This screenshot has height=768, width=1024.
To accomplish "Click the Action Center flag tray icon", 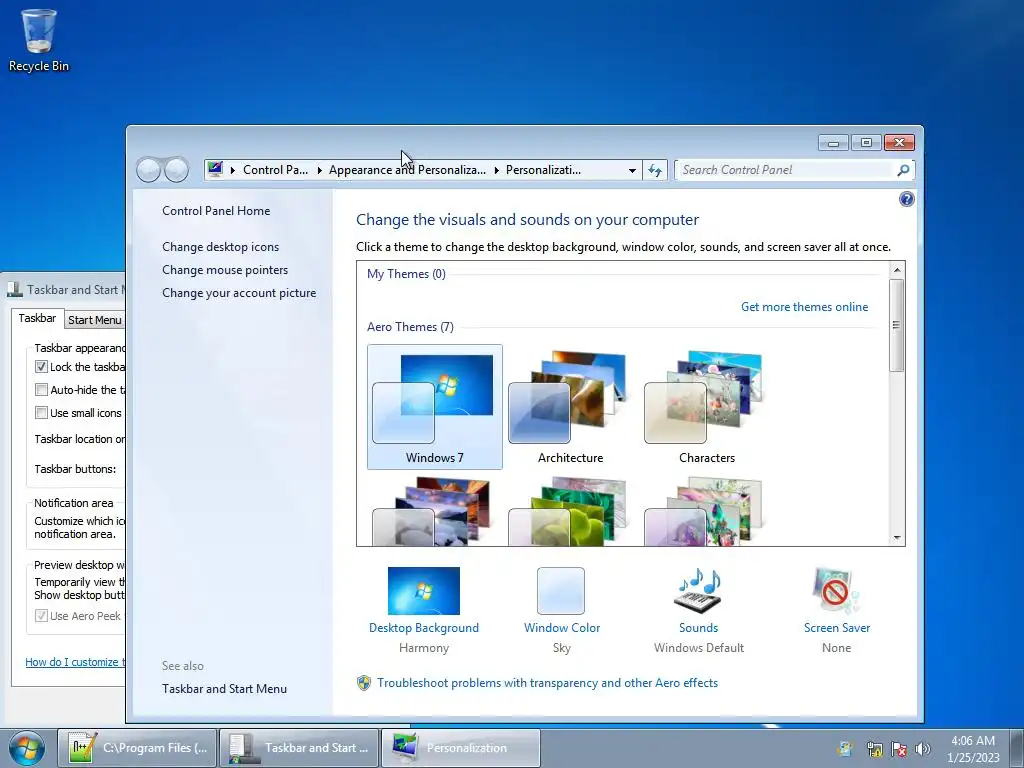I will 899,749.
